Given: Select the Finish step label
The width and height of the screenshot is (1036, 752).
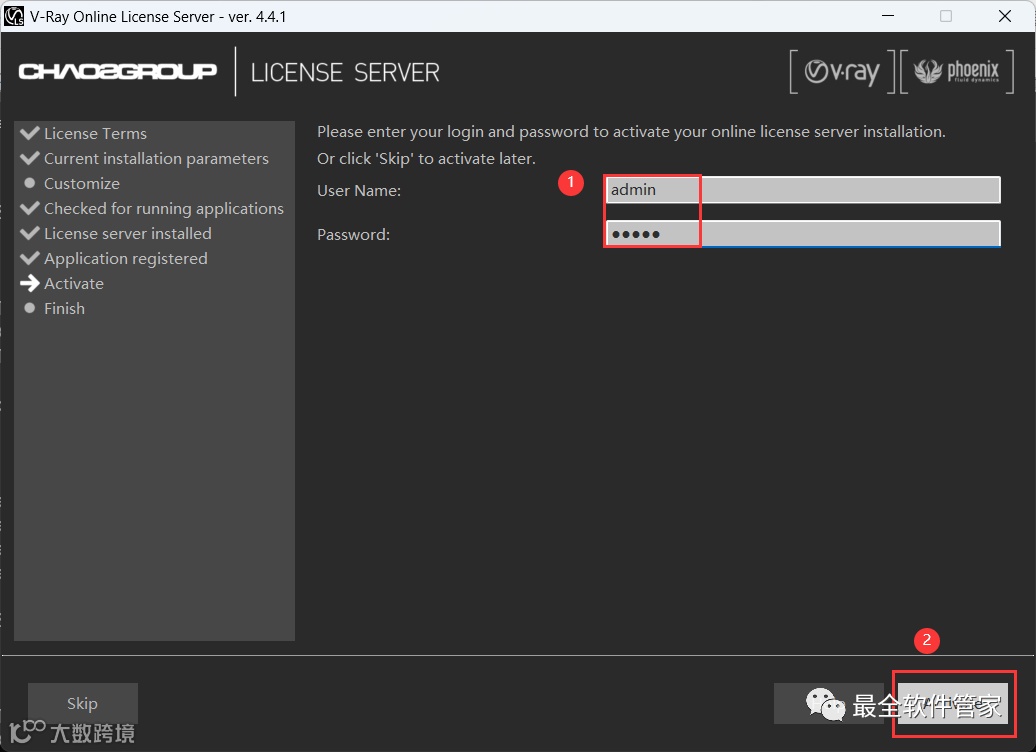Looking at the screenshot, I should (x=64, y=309).
